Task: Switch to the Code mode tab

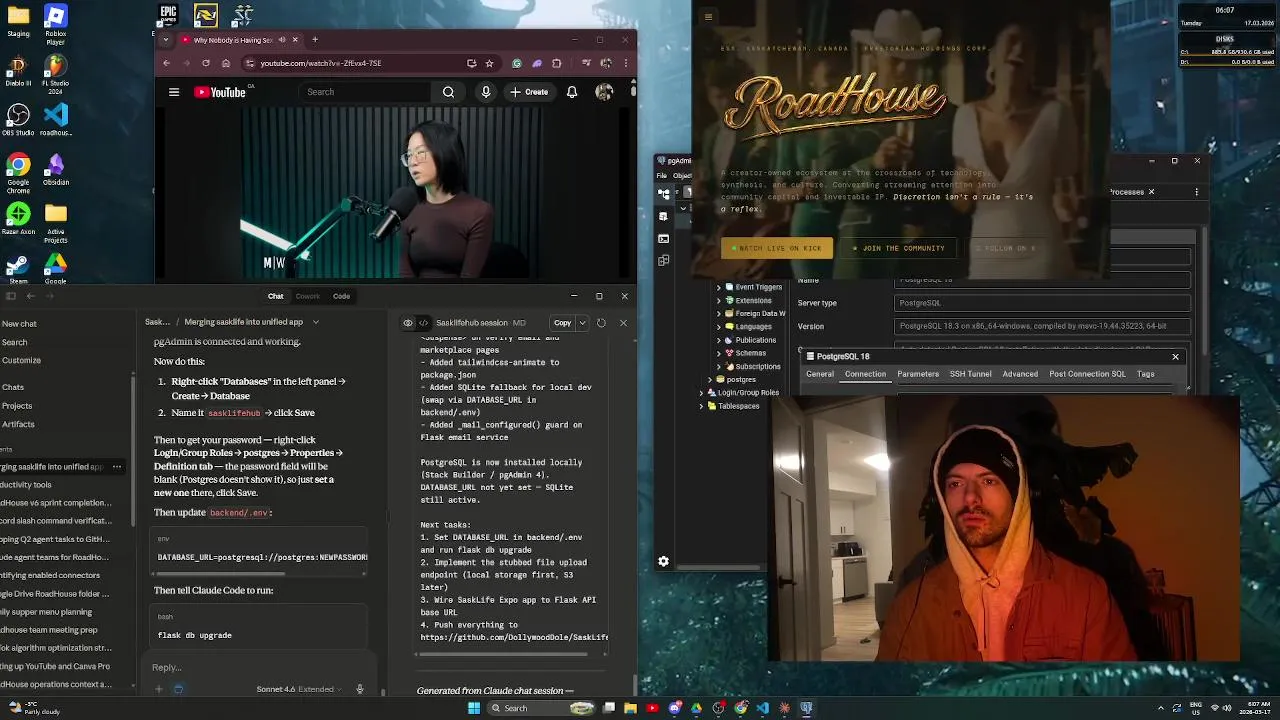Action: tap(341, 296)
